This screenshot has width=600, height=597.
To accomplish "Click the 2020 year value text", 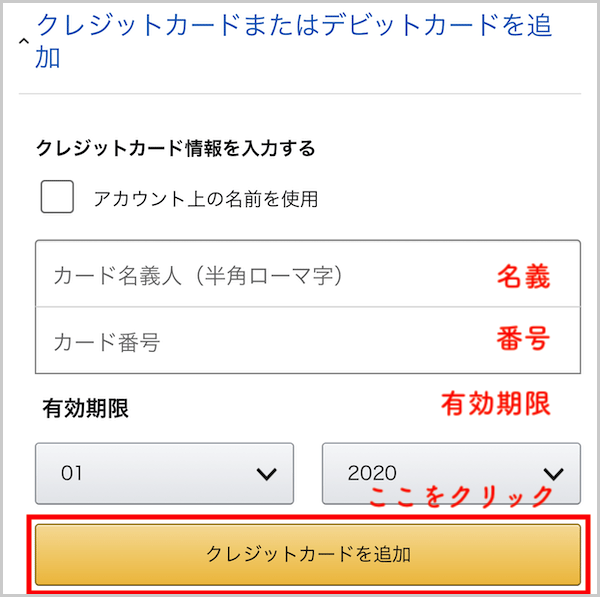I will [372, 473].
